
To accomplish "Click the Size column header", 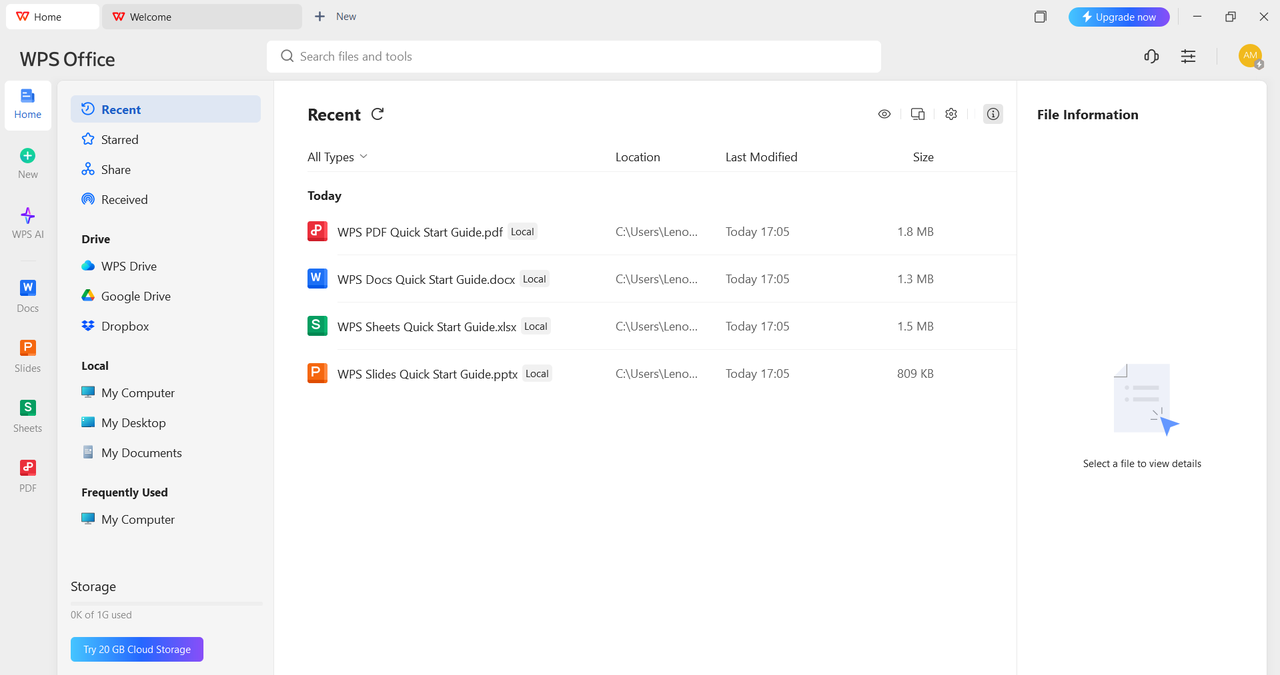I will 923,157.
